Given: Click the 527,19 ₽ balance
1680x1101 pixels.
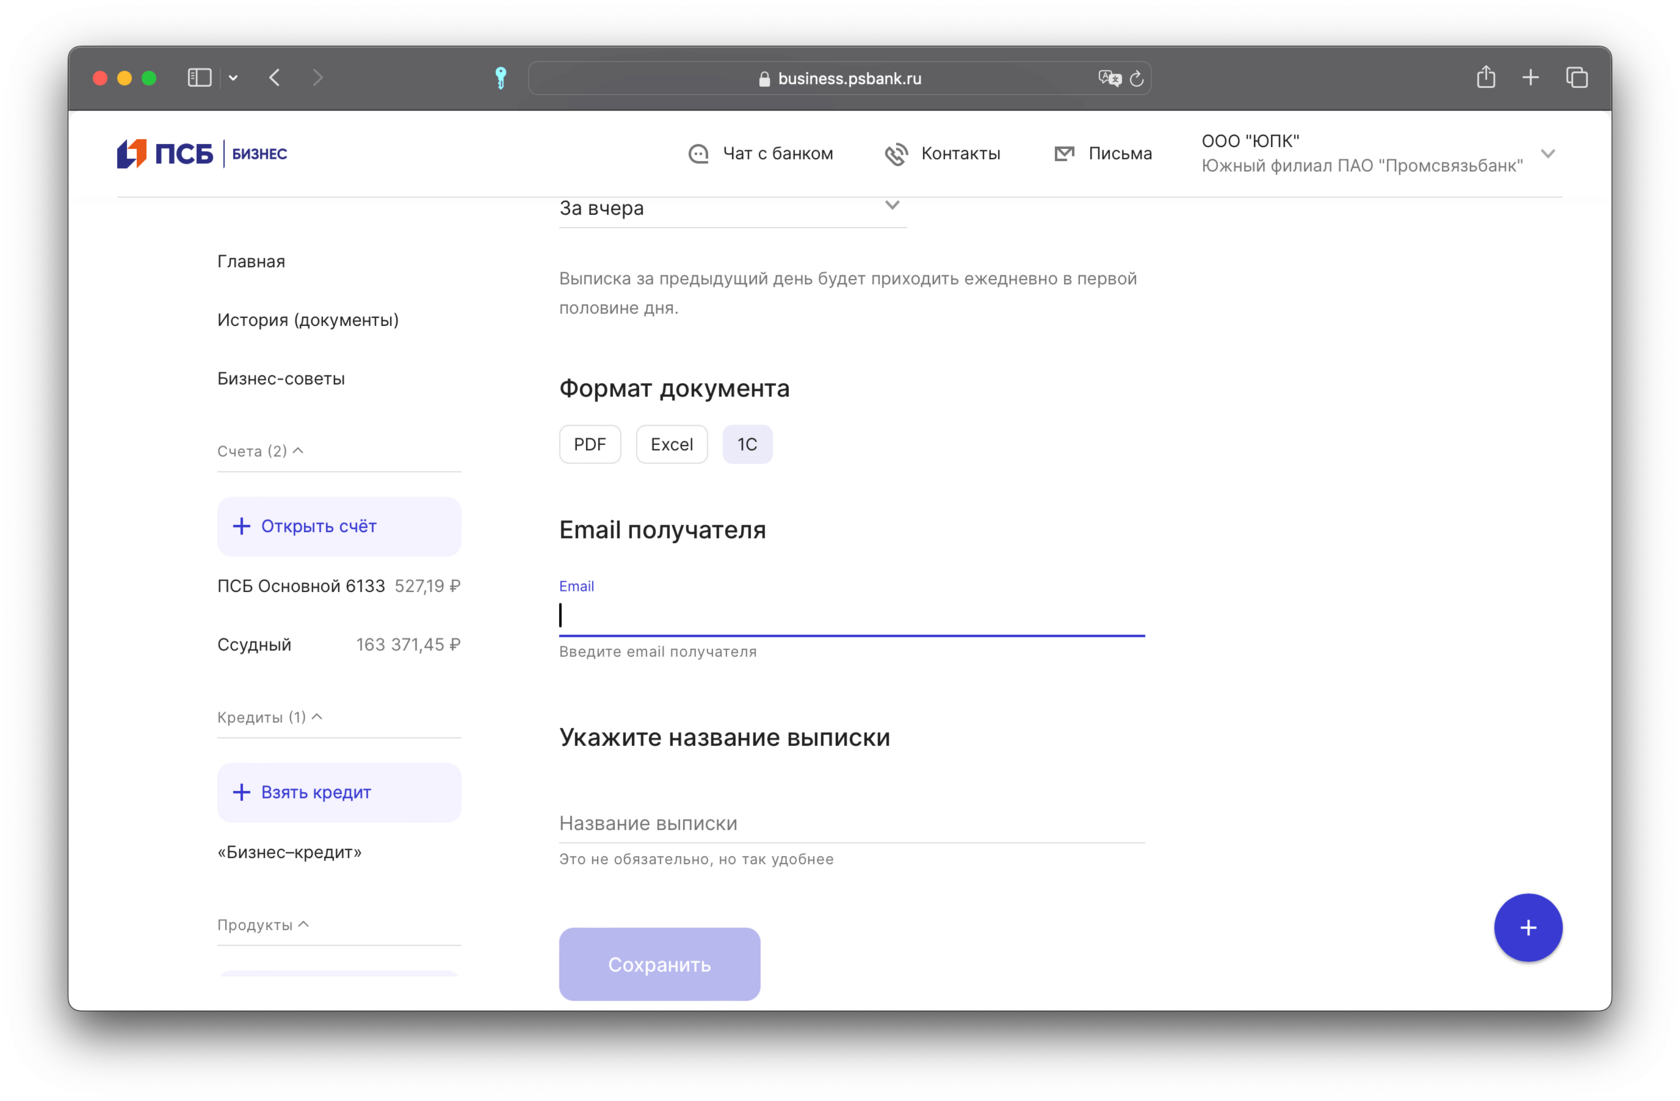Looking at the screenshot, I should (427, 586).
